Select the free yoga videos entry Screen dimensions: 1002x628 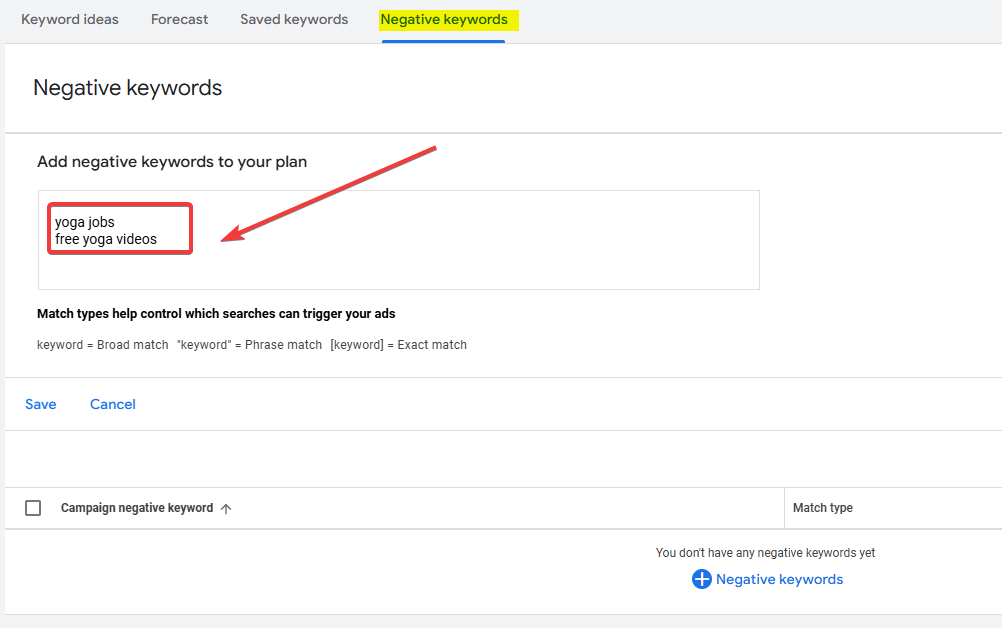[x=104, y=238]
